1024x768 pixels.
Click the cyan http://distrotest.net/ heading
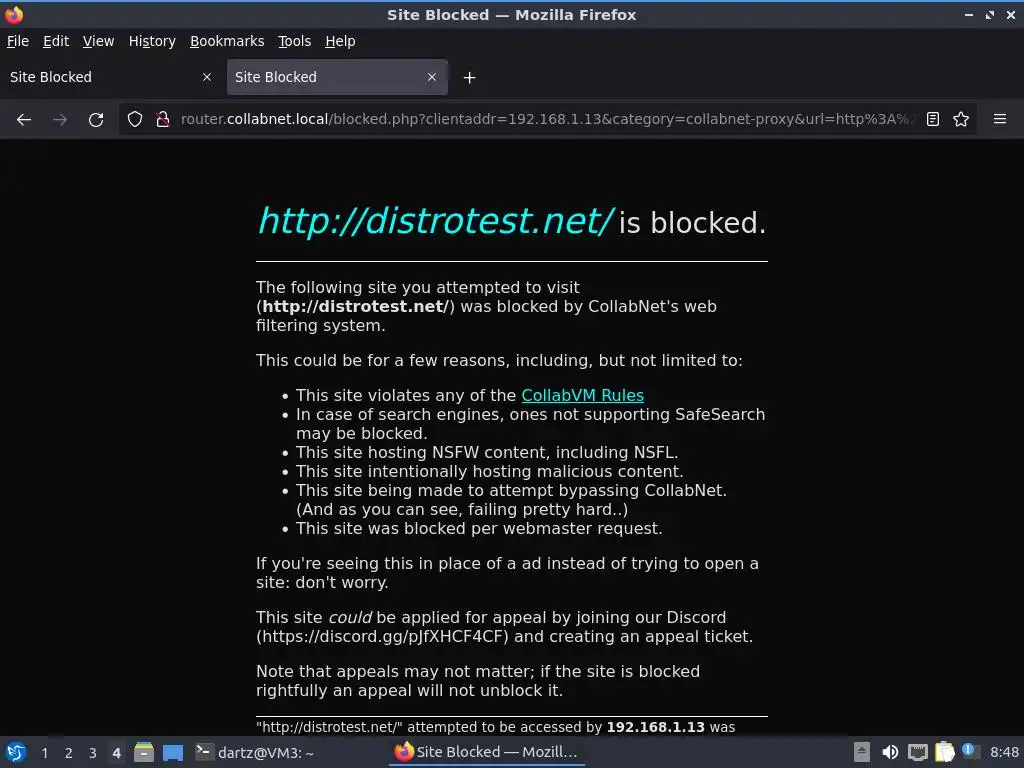[x=435, y=221]
